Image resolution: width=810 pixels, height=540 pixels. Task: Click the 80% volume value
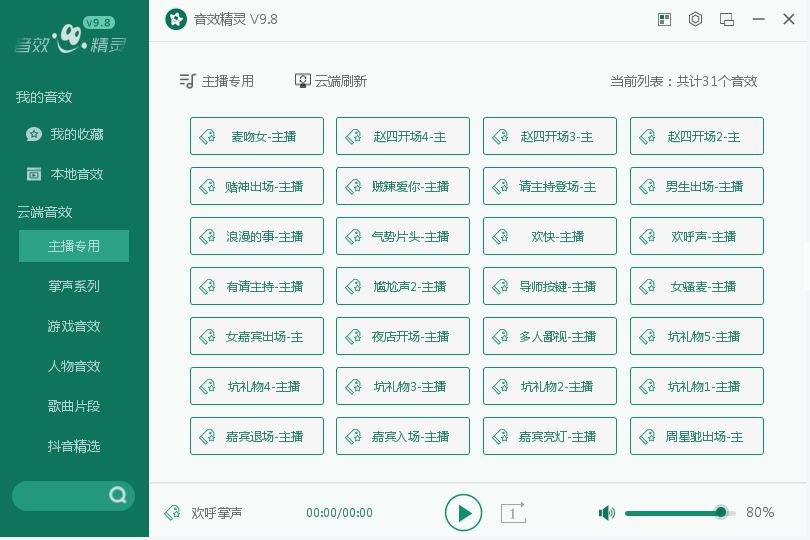pyautogui.click(x=760, y=512)
